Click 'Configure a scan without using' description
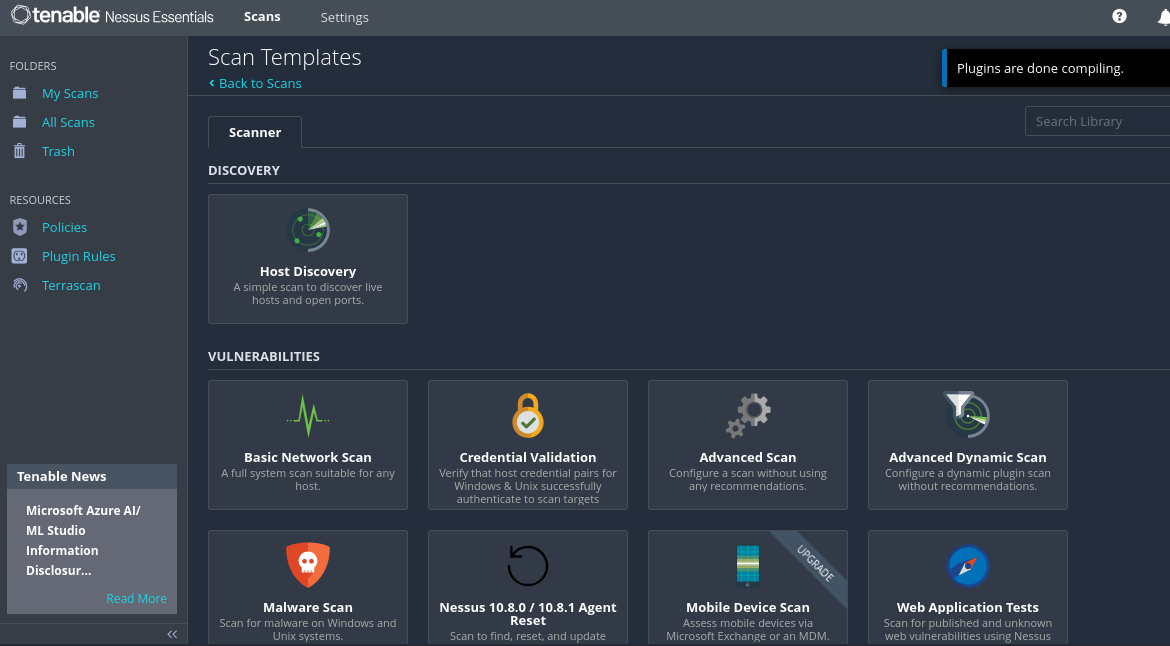 pos(748,480)
